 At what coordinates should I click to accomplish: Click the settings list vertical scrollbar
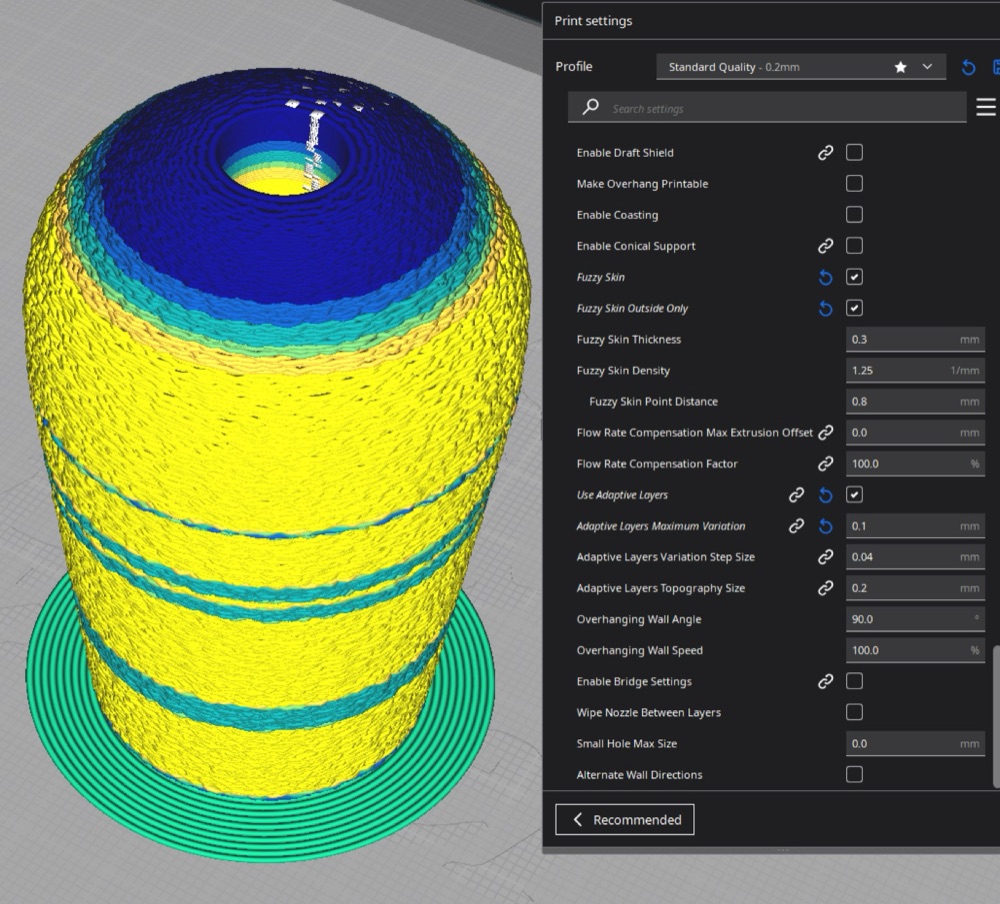(x=996, y=716)
